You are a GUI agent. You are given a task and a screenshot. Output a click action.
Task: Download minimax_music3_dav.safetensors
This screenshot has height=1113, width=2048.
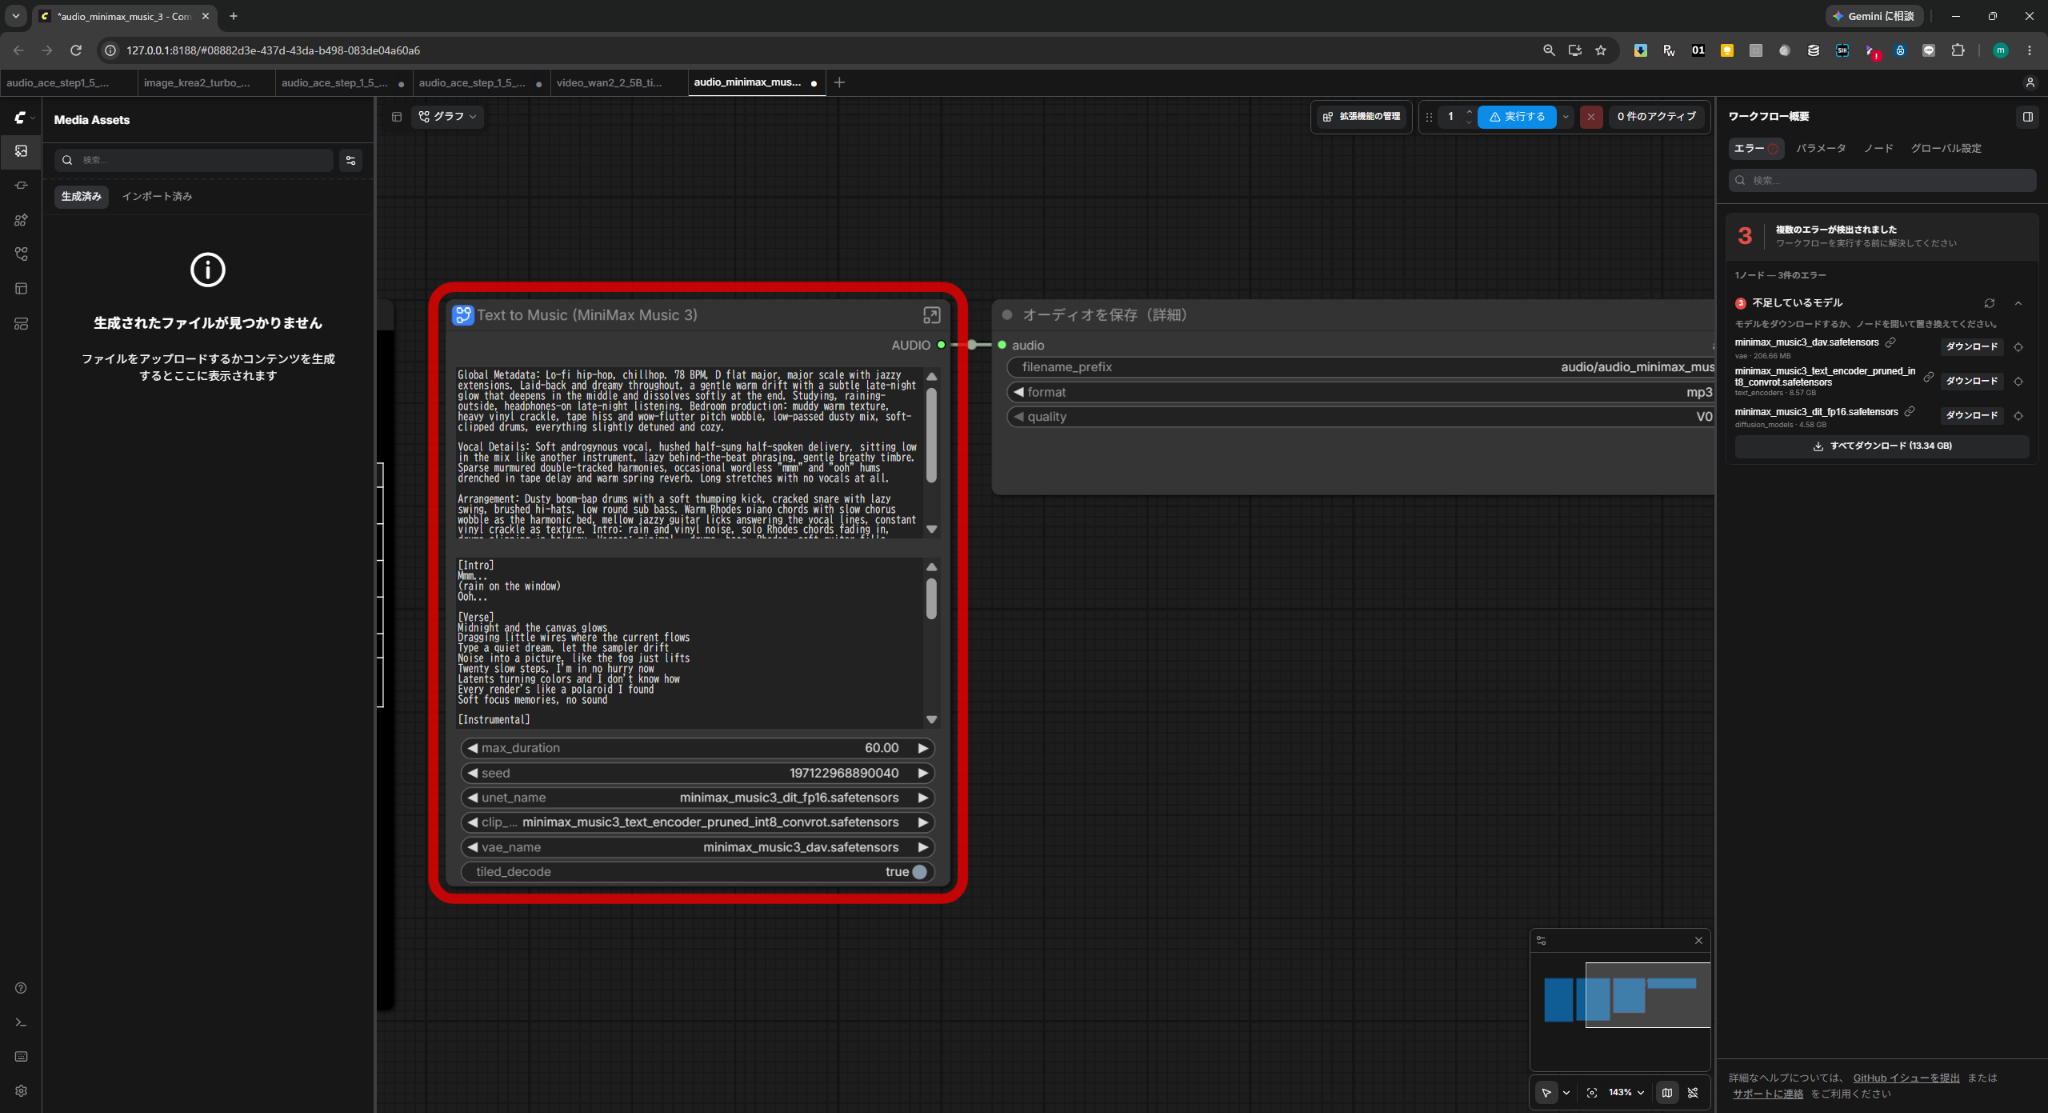(x=1972, y=347)
